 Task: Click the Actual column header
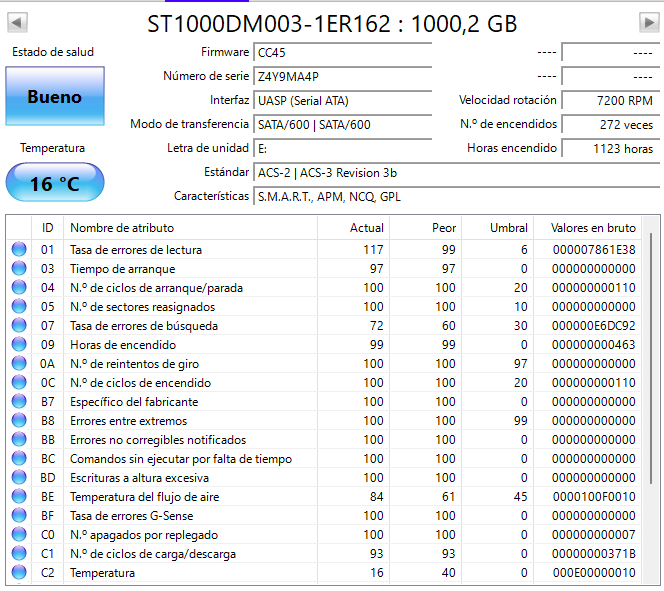(353, 228)
